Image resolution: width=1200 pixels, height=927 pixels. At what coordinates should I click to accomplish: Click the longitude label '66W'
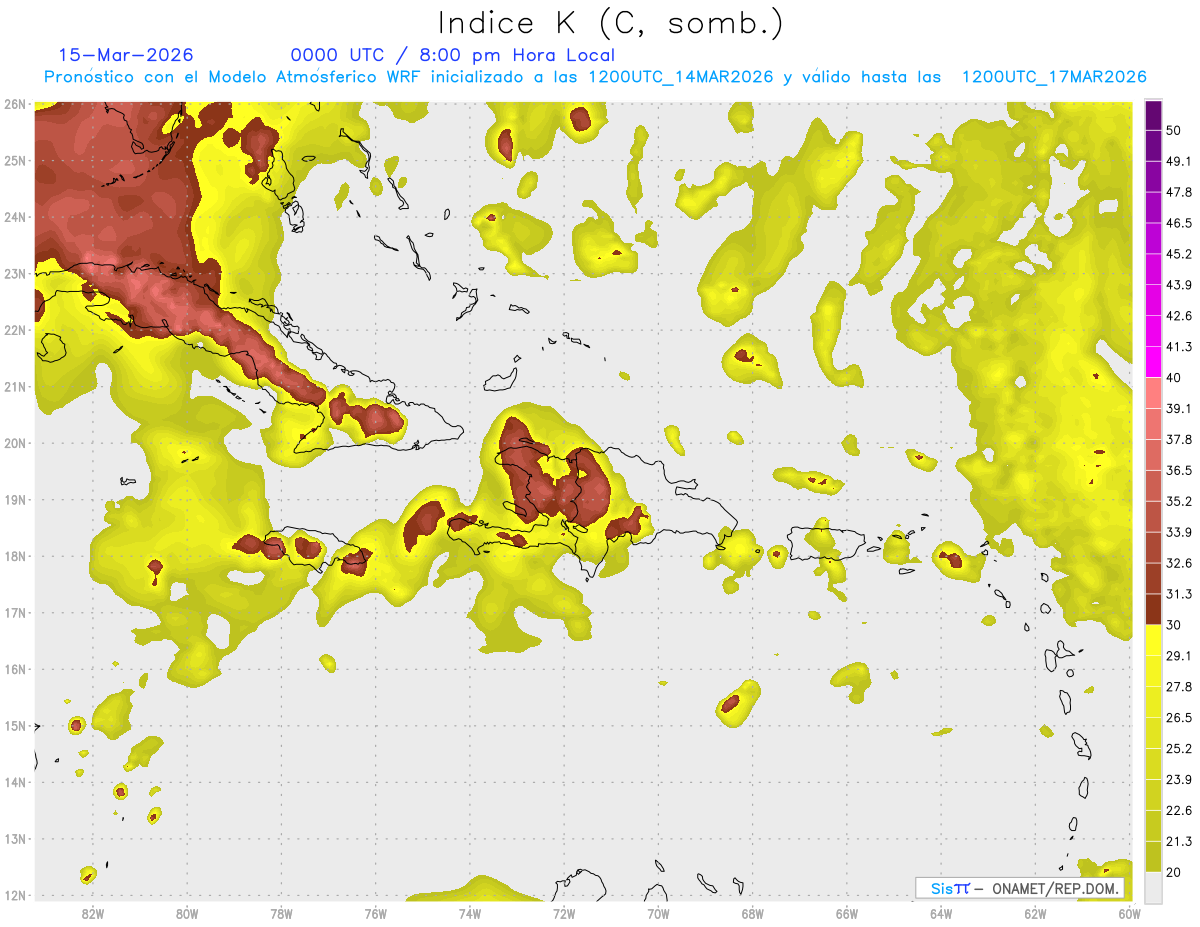click(846, 913)
